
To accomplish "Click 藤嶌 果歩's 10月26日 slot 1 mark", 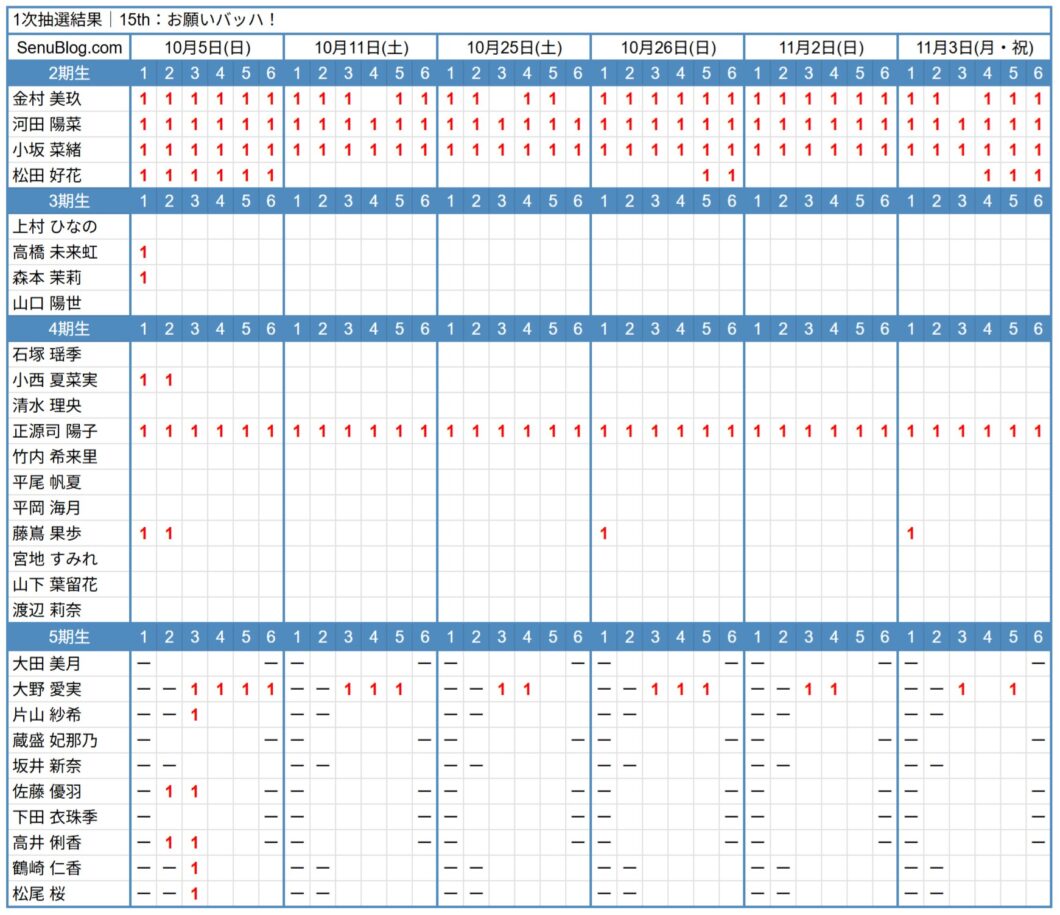I will click(604, 534).
